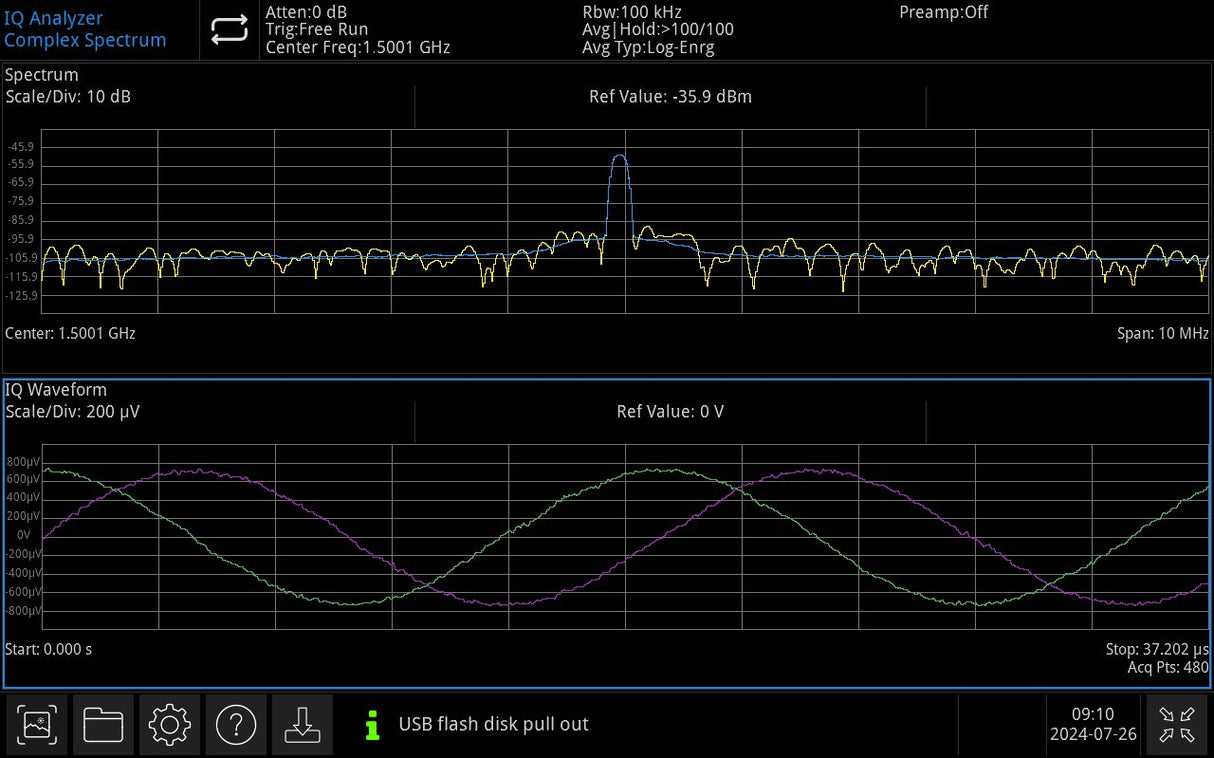Open the screenshot capture tool
Viewport: 1214px width, 758px height.
(37, 725)
